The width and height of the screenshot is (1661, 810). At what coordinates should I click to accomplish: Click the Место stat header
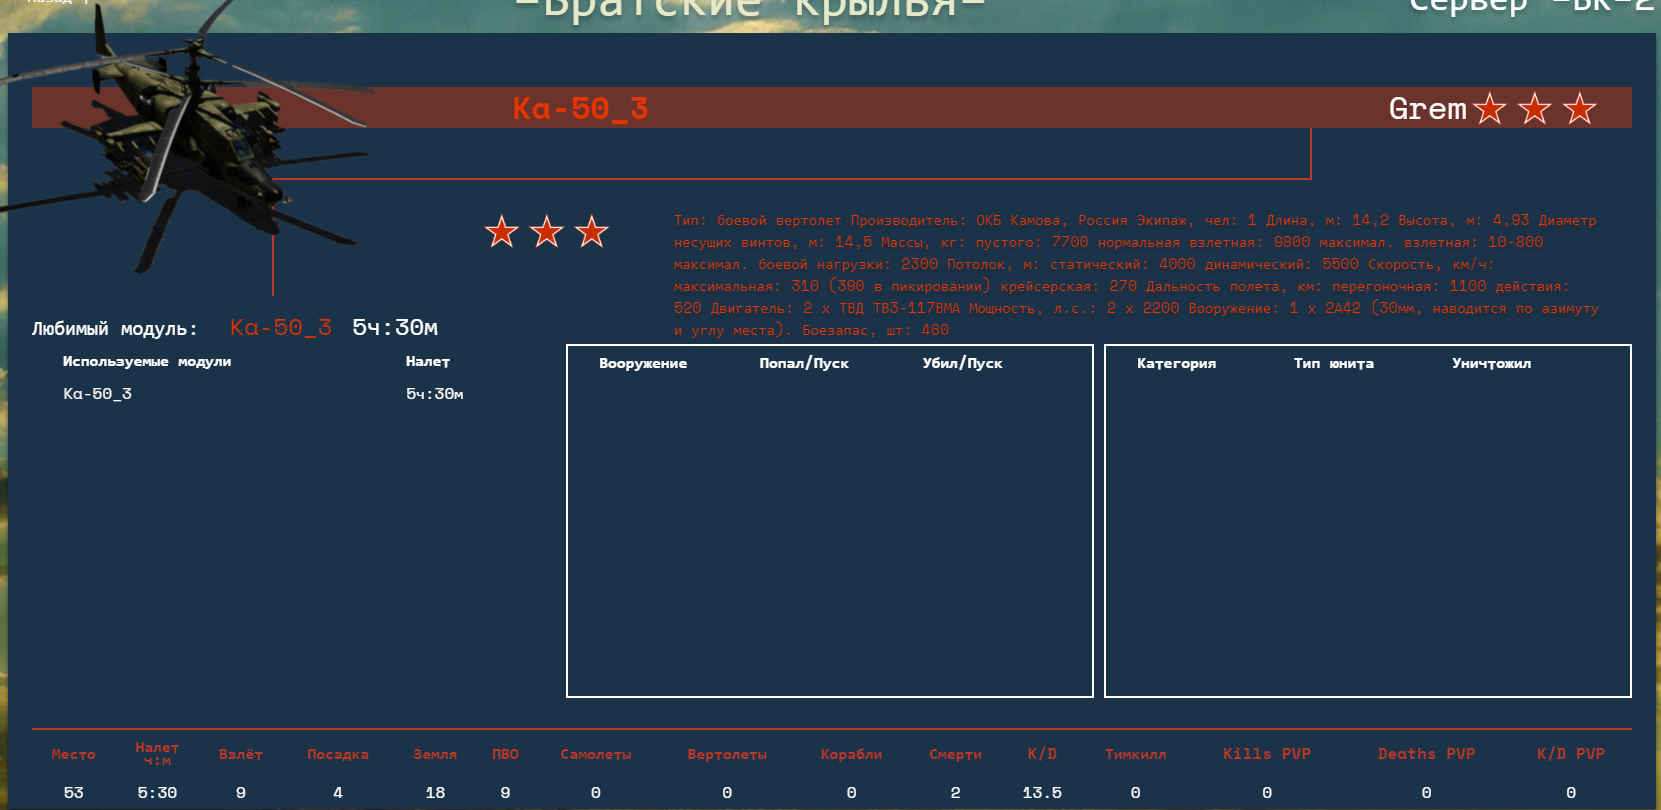(74, 755)
